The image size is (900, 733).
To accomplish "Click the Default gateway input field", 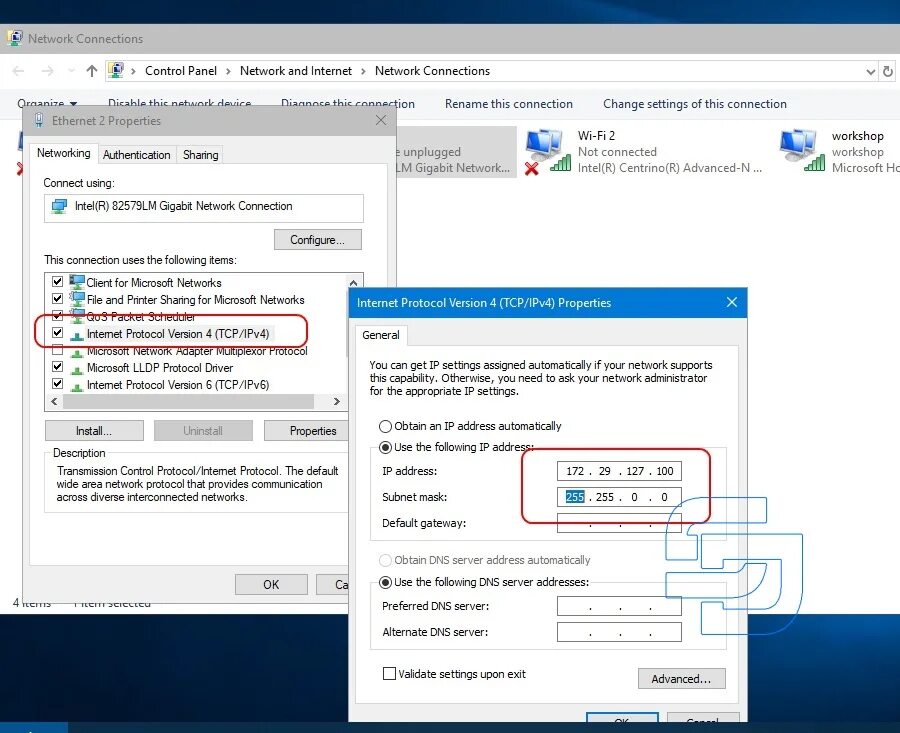I will [618, 522].
